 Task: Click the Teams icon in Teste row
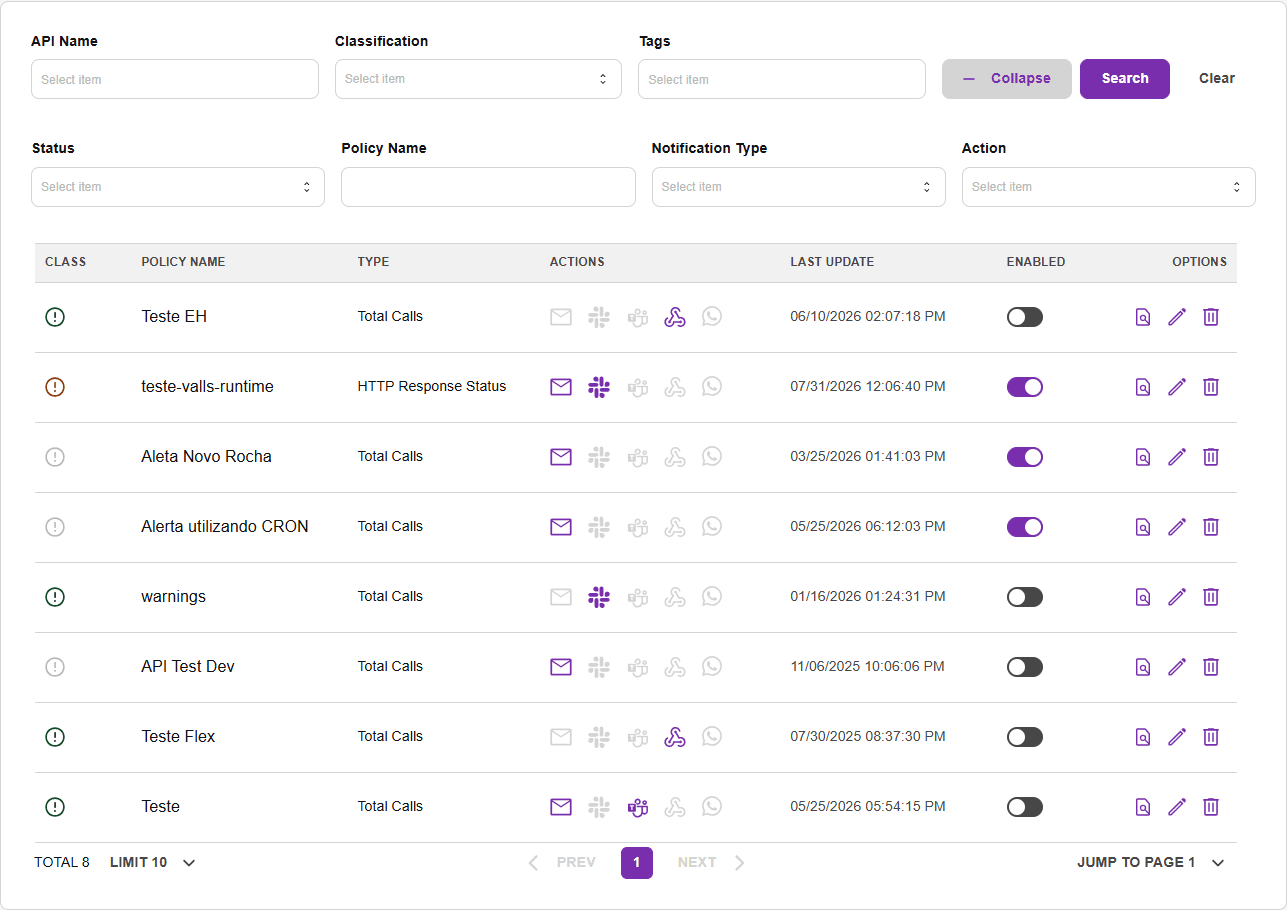click(x=637, y=807)
